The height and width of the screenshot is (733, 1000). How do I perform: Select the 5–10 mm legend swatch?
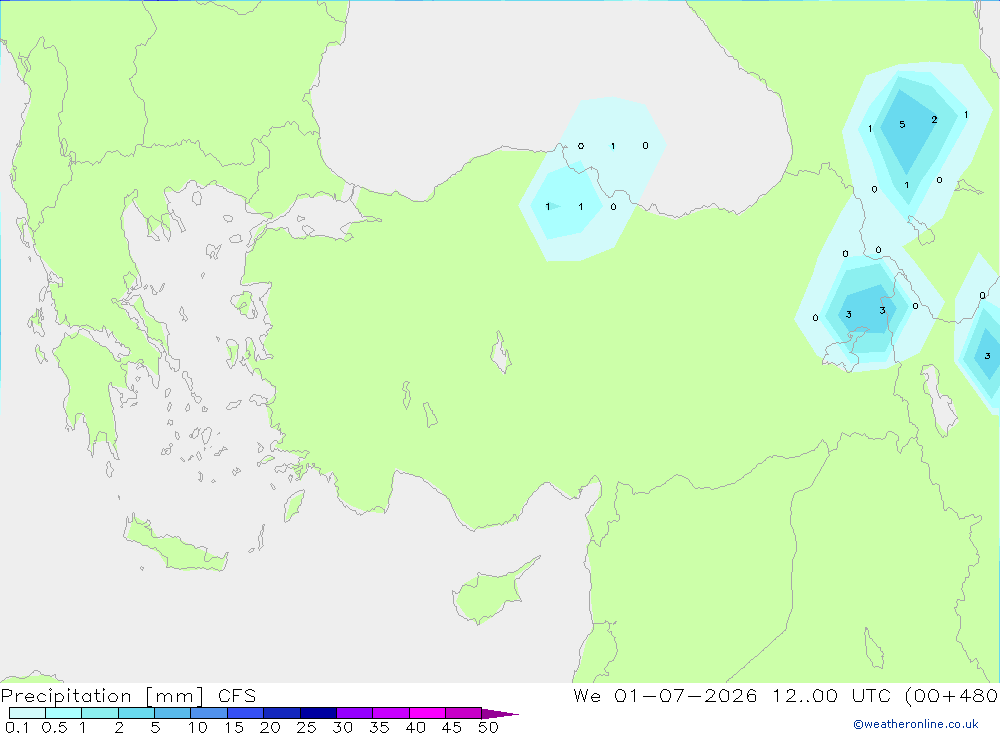click(x=173, y=713)
